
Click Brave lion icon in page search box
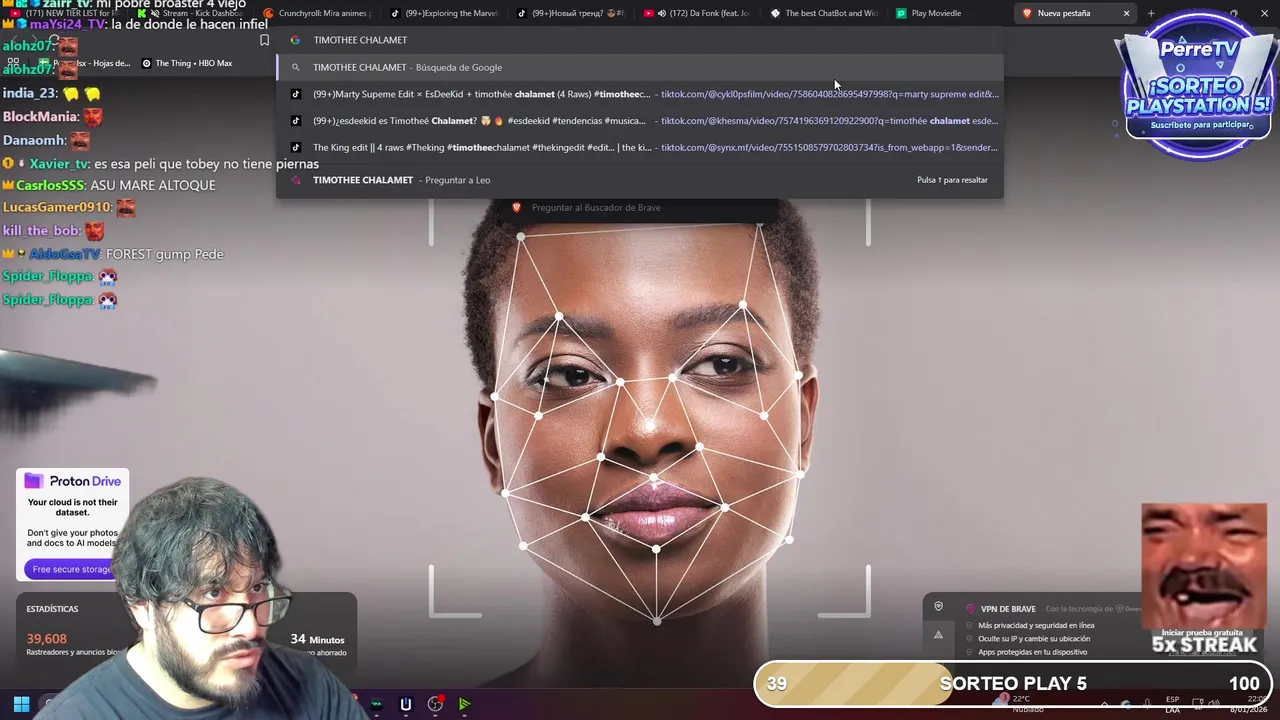pyautogui.click(x=516, y=207)
